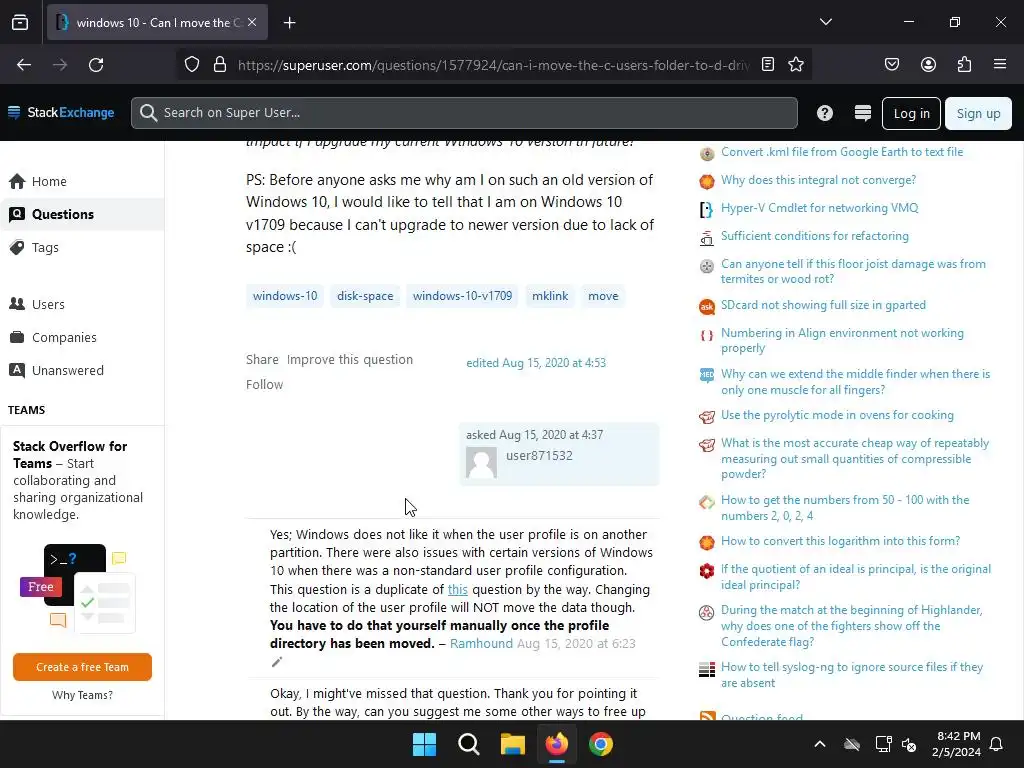This screenshot has height=768, width=1024.
Task: Show site security padlock information
Action: click(220, 65)
